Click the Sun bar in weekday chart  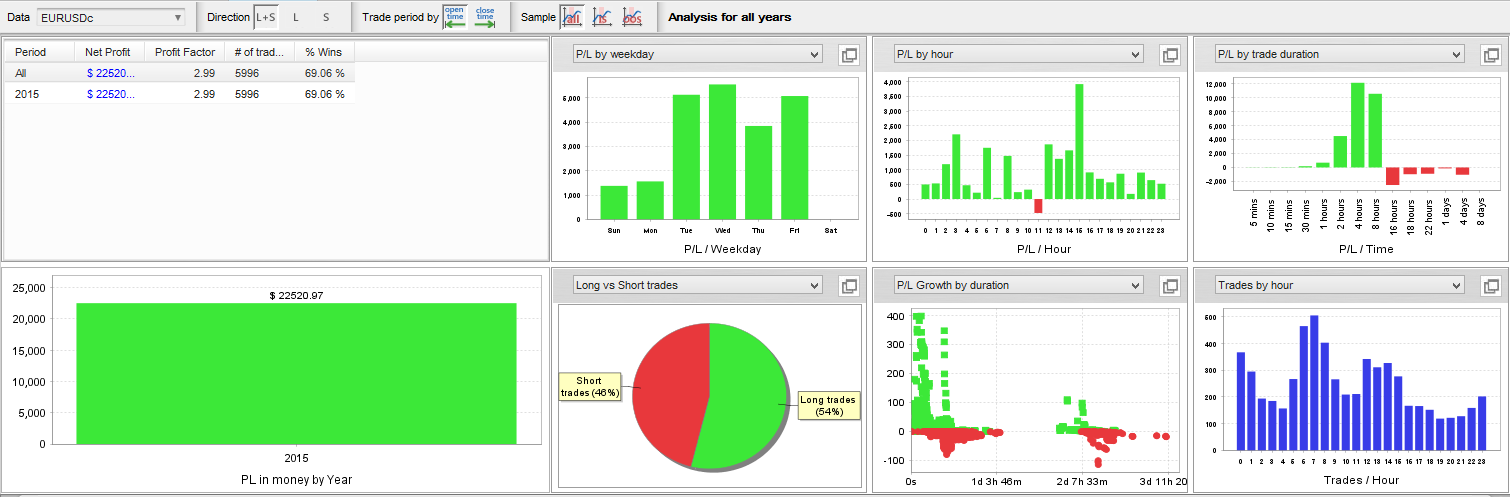[614, 202]
